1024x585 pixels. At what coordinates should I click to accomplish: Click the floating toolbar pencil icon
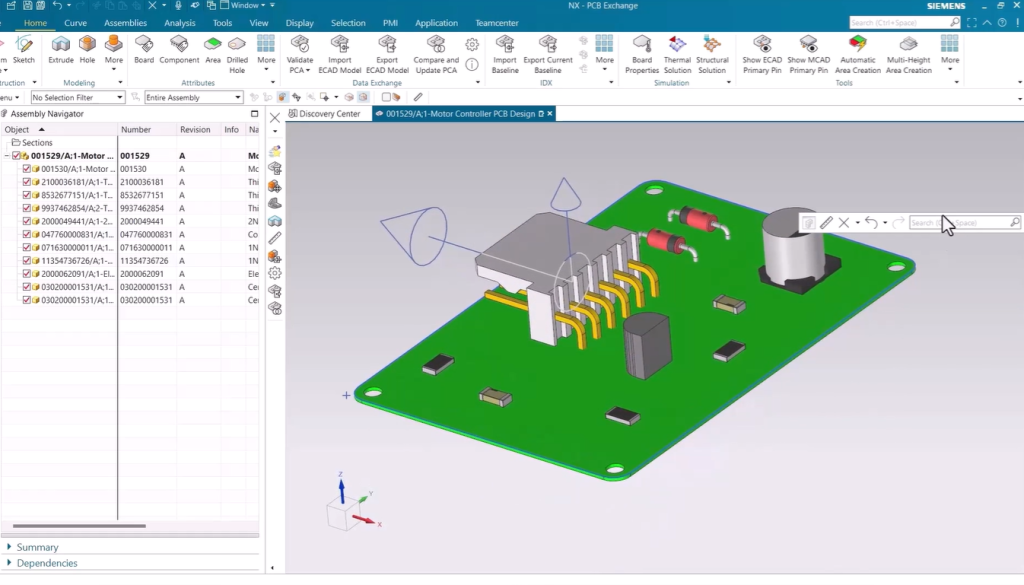click(826, 223)
